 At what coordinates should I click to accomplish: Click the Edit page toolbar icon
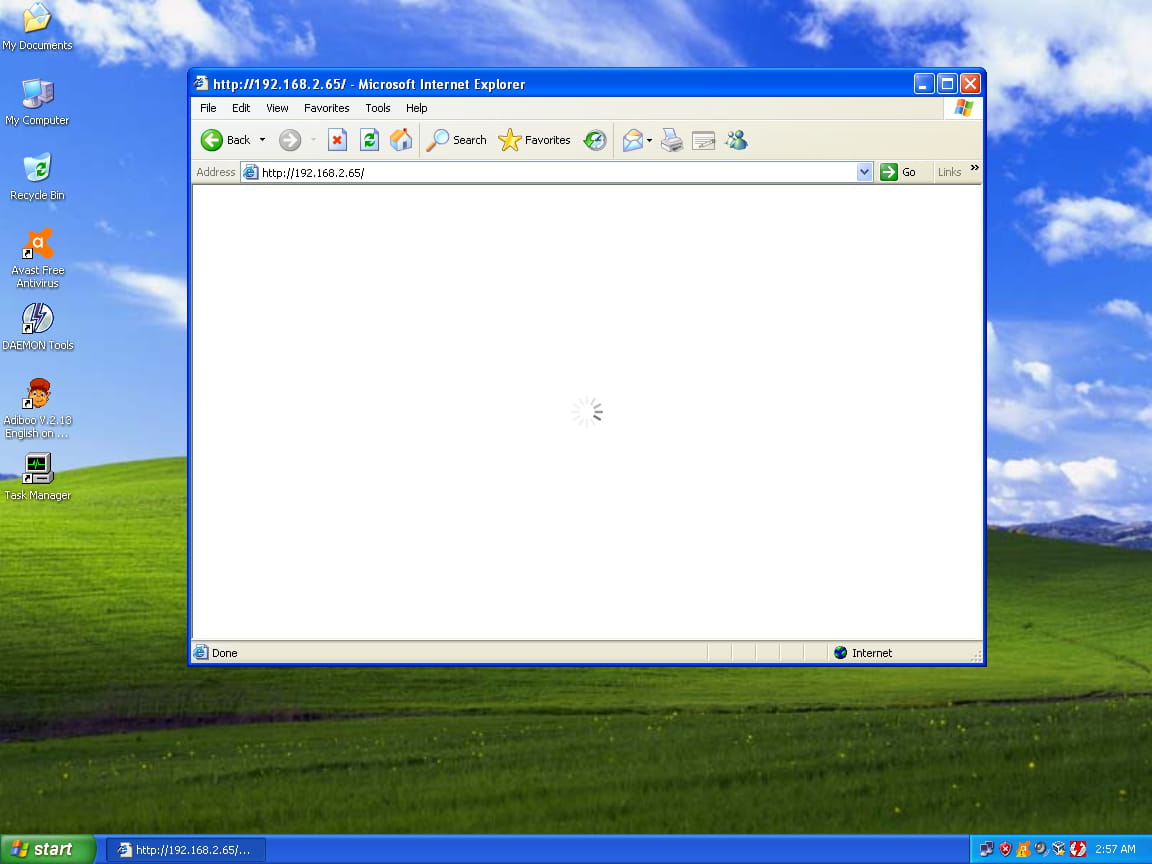pos(703,140)
